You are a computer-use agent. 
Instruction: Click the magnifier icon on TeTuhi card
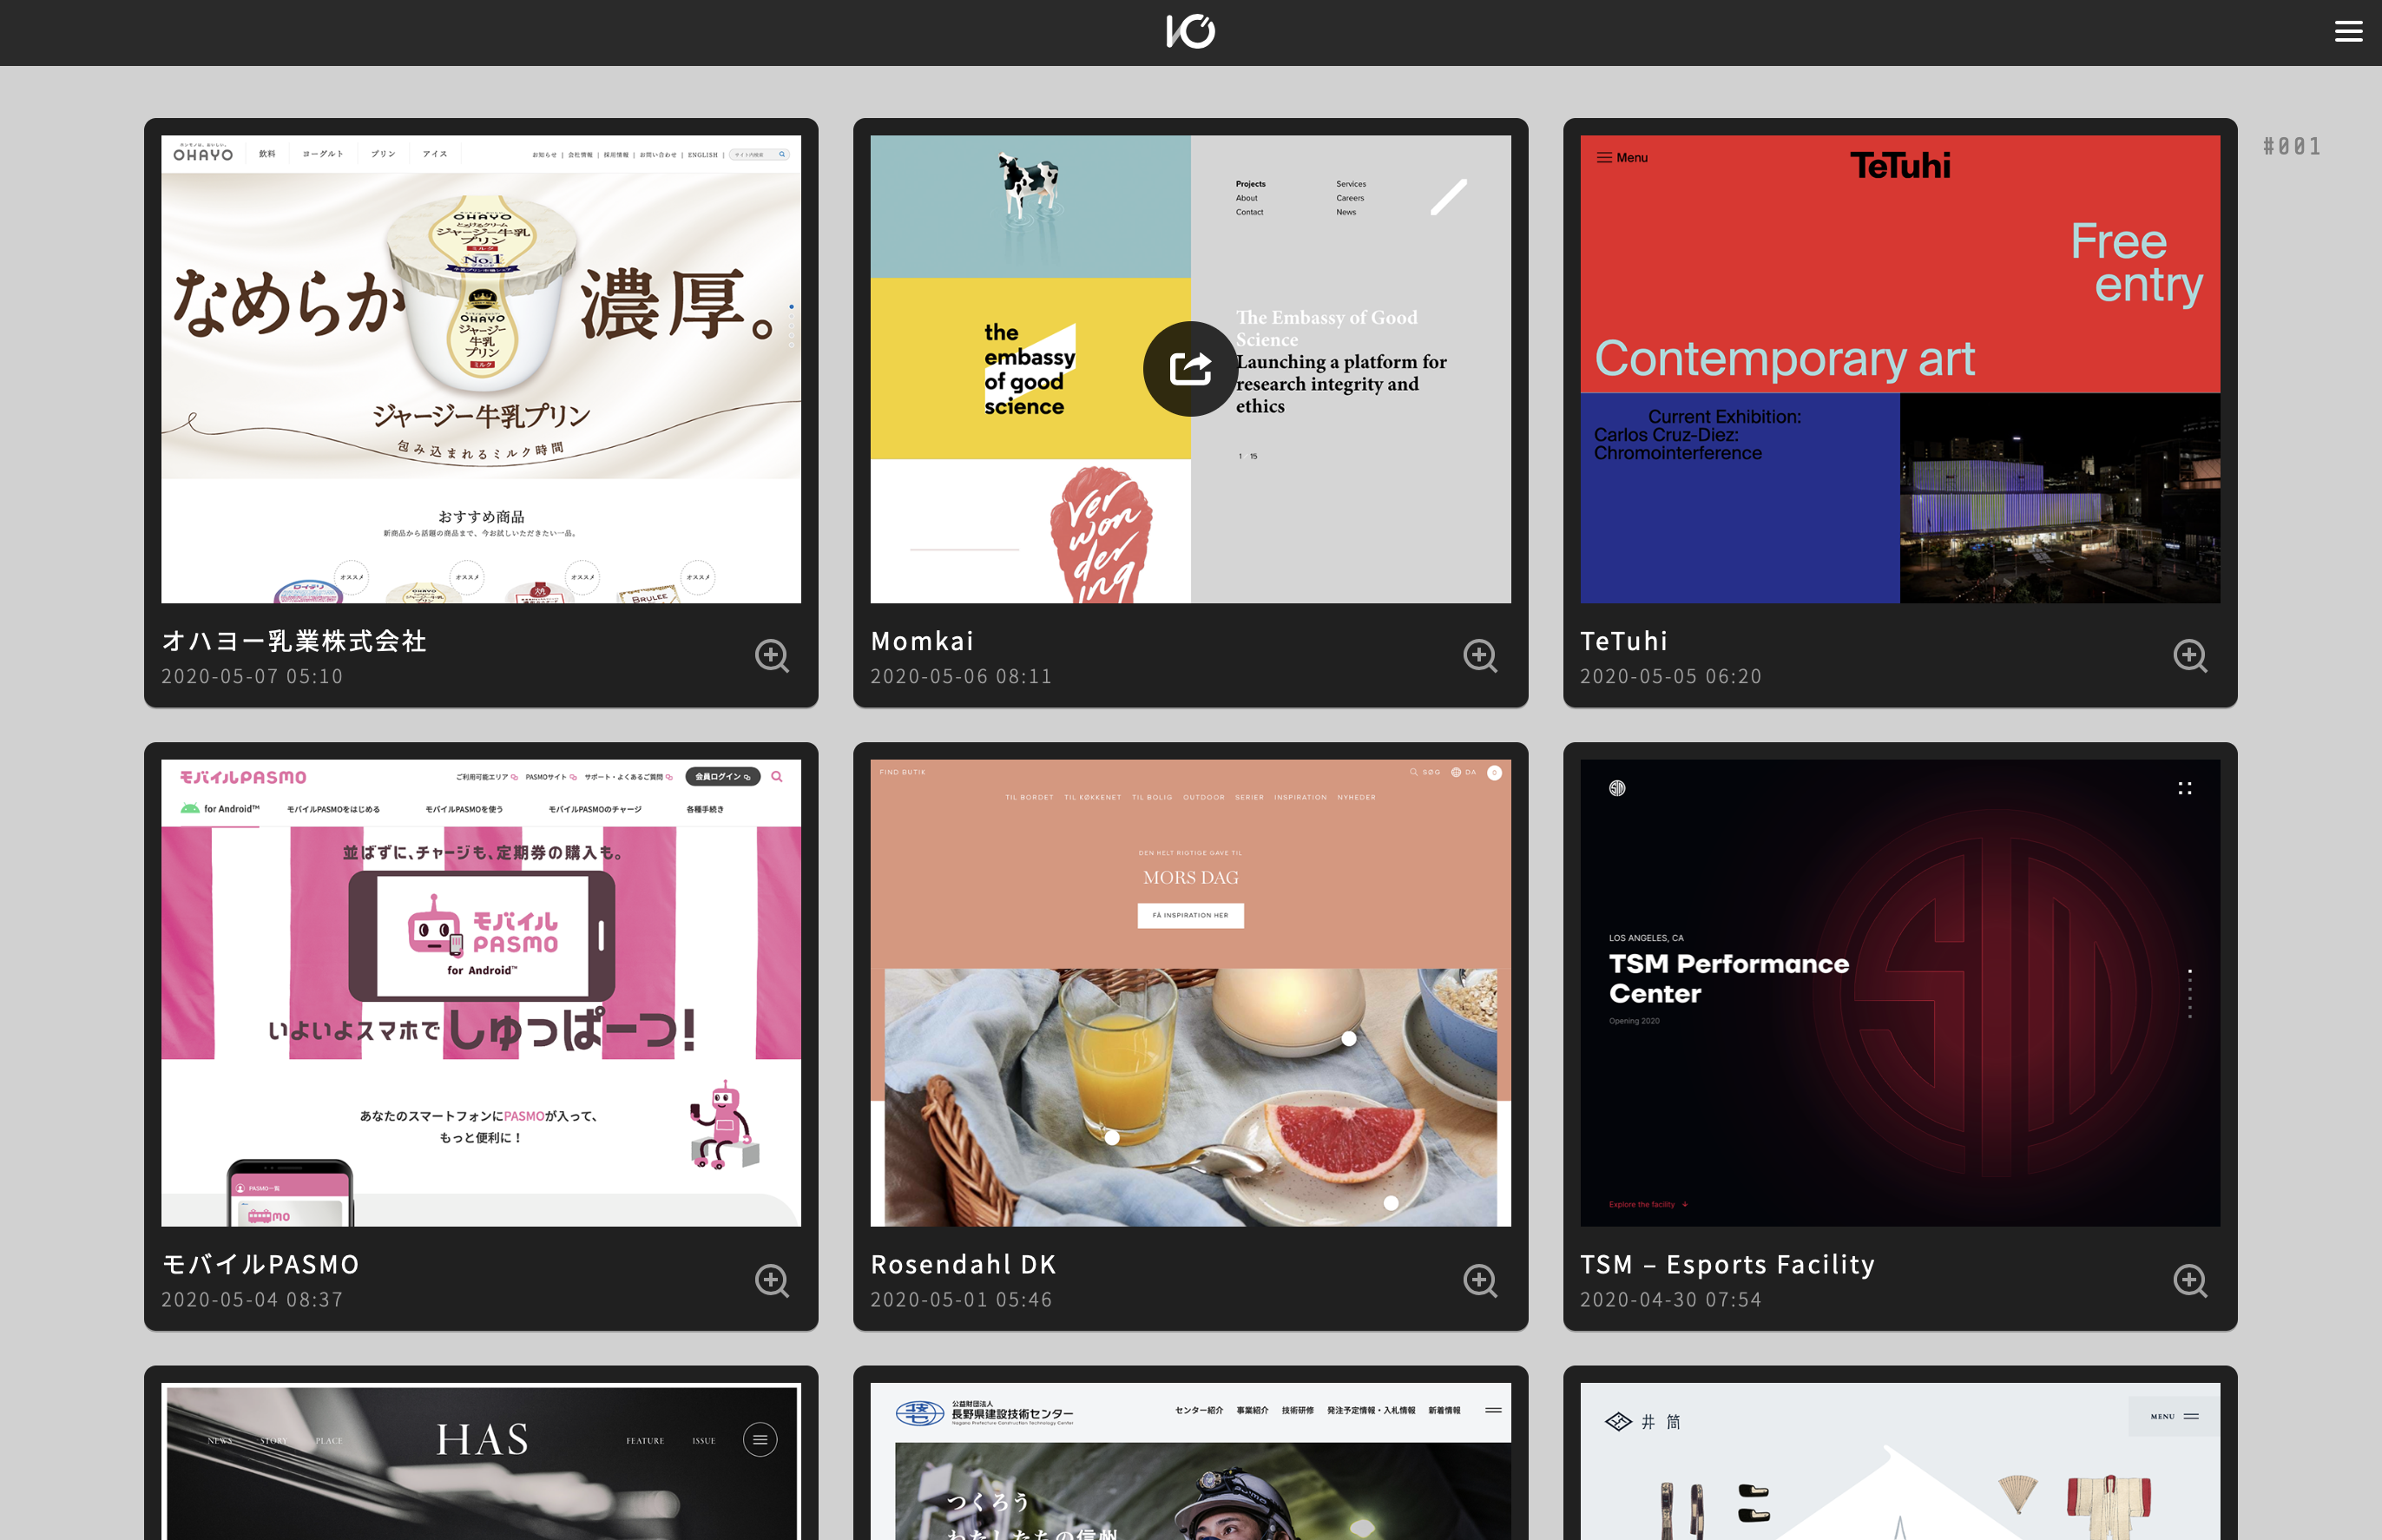click(x=2190, y=656)
